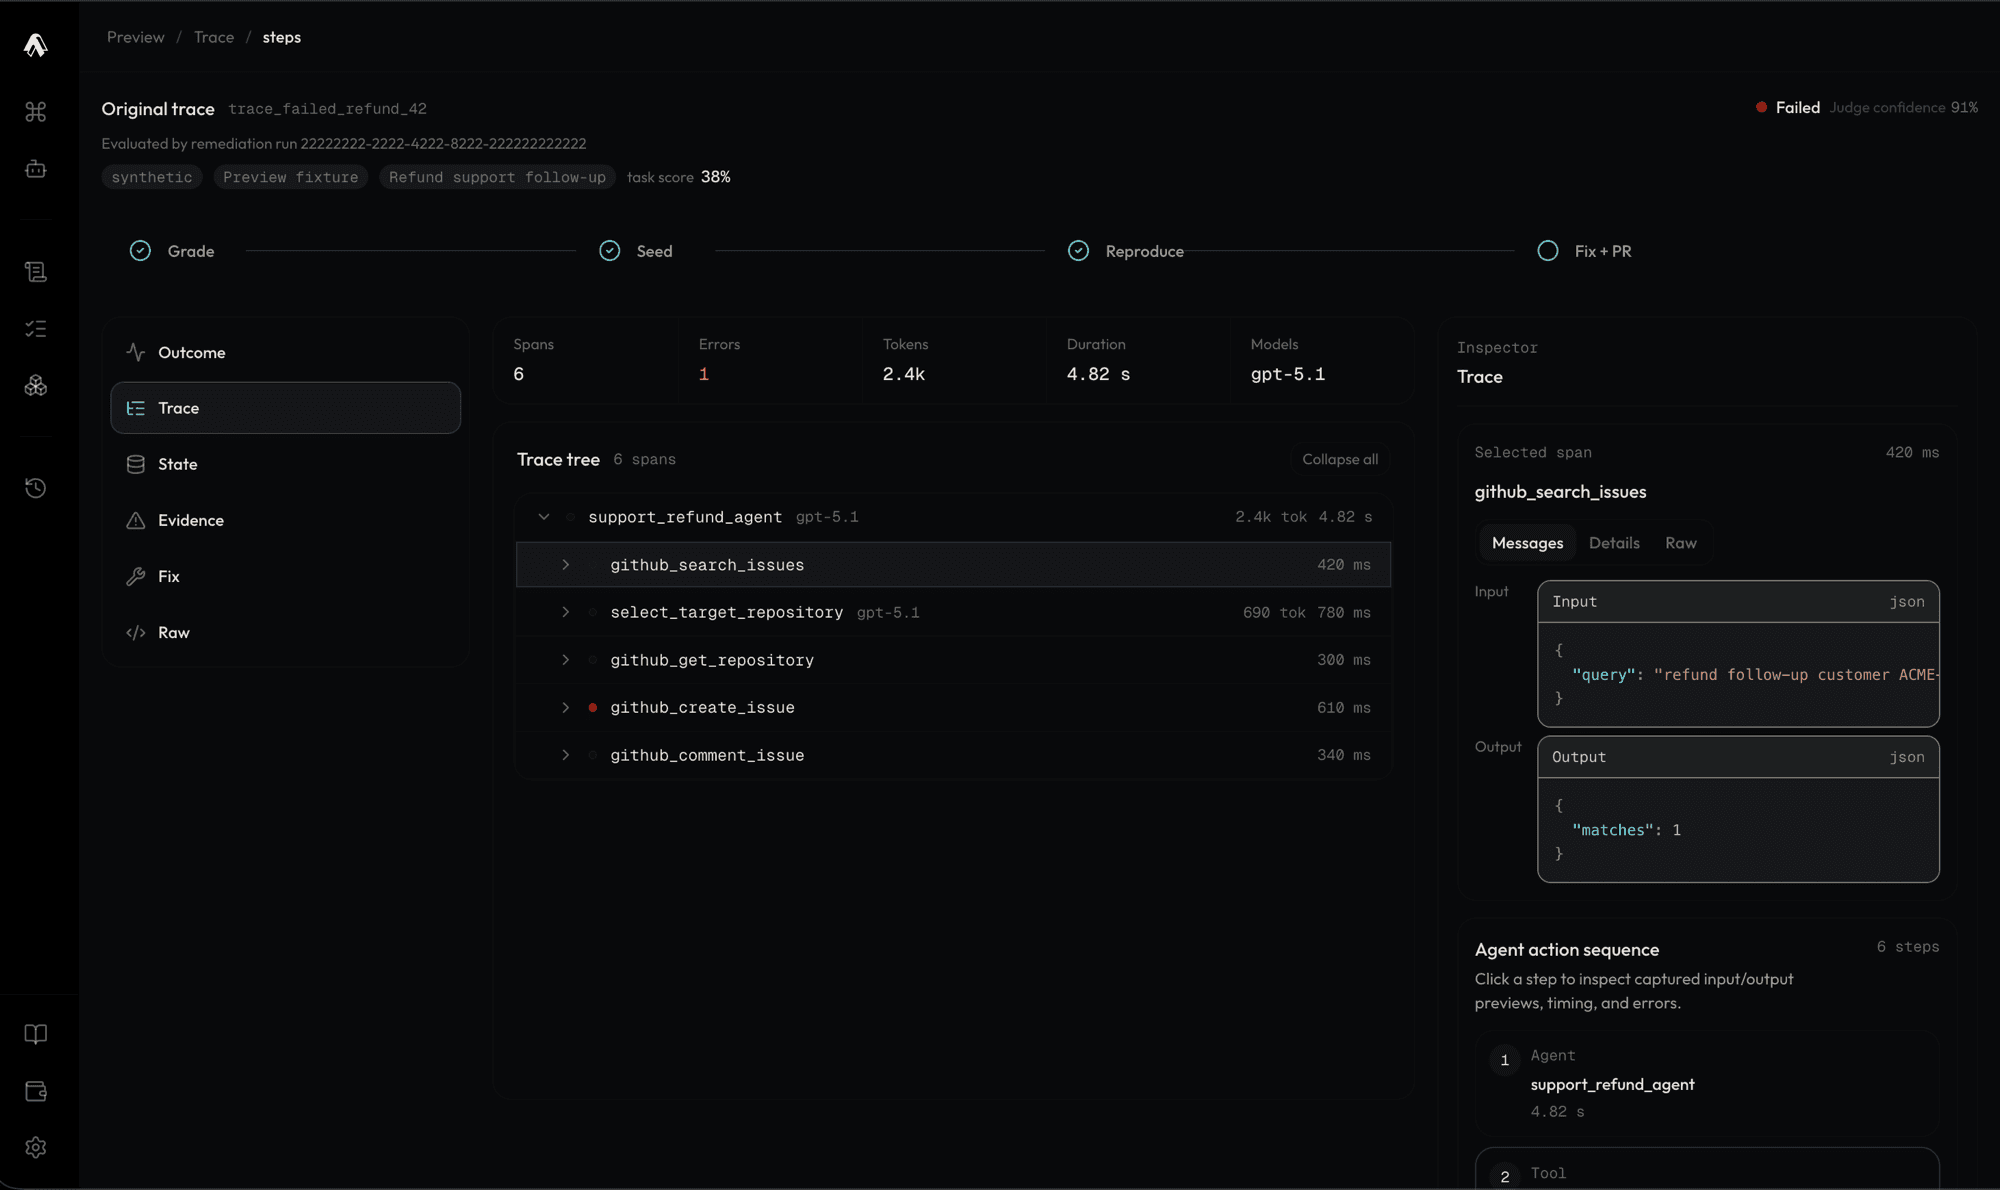
Task: Open the Fix navigation item
Action: [286, 576]
